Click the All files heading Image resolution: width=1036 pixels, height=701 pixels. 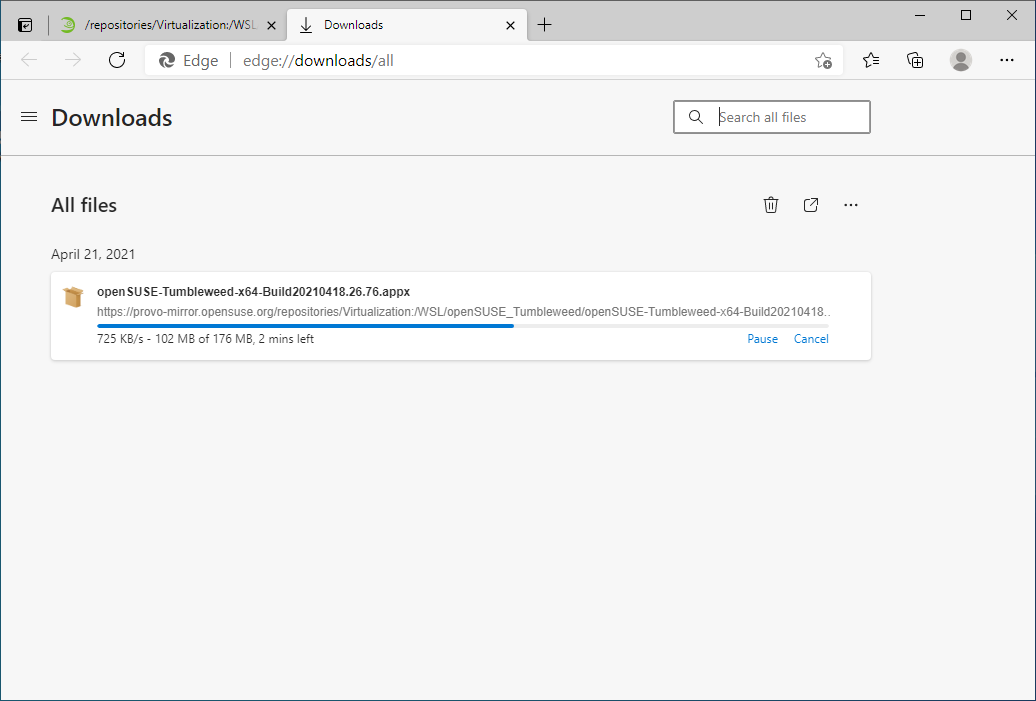[84, 205]
